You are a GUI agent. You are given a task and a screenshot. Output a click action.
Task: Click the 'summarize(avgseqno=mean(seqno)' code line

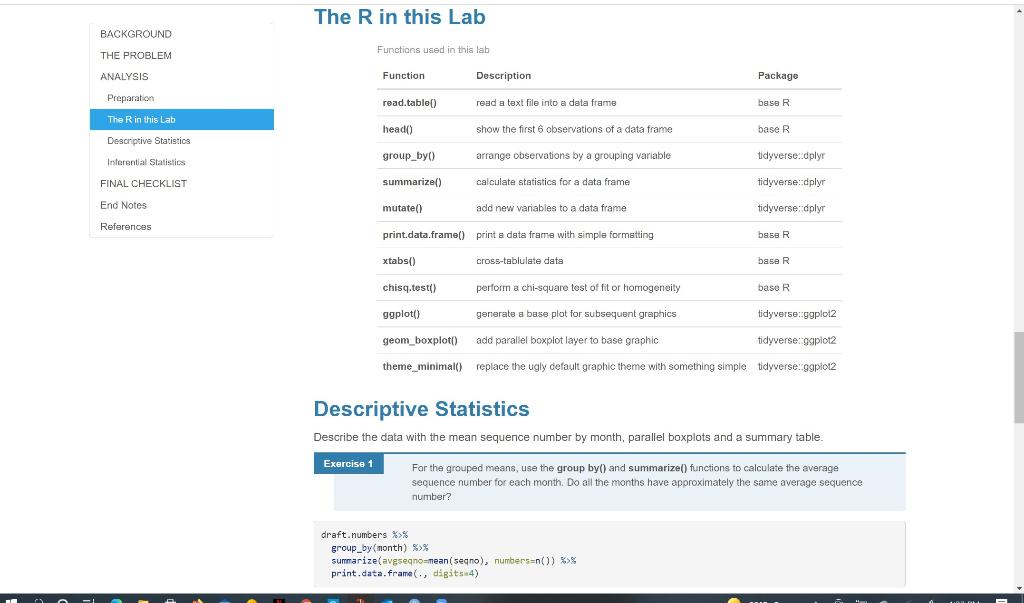click(x=453, y=561)
